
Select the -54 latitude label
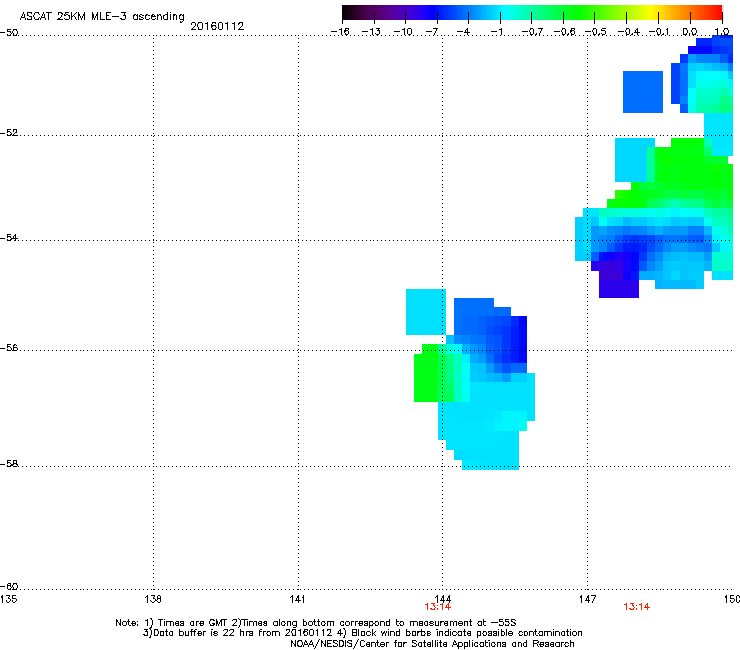(9, 237)
